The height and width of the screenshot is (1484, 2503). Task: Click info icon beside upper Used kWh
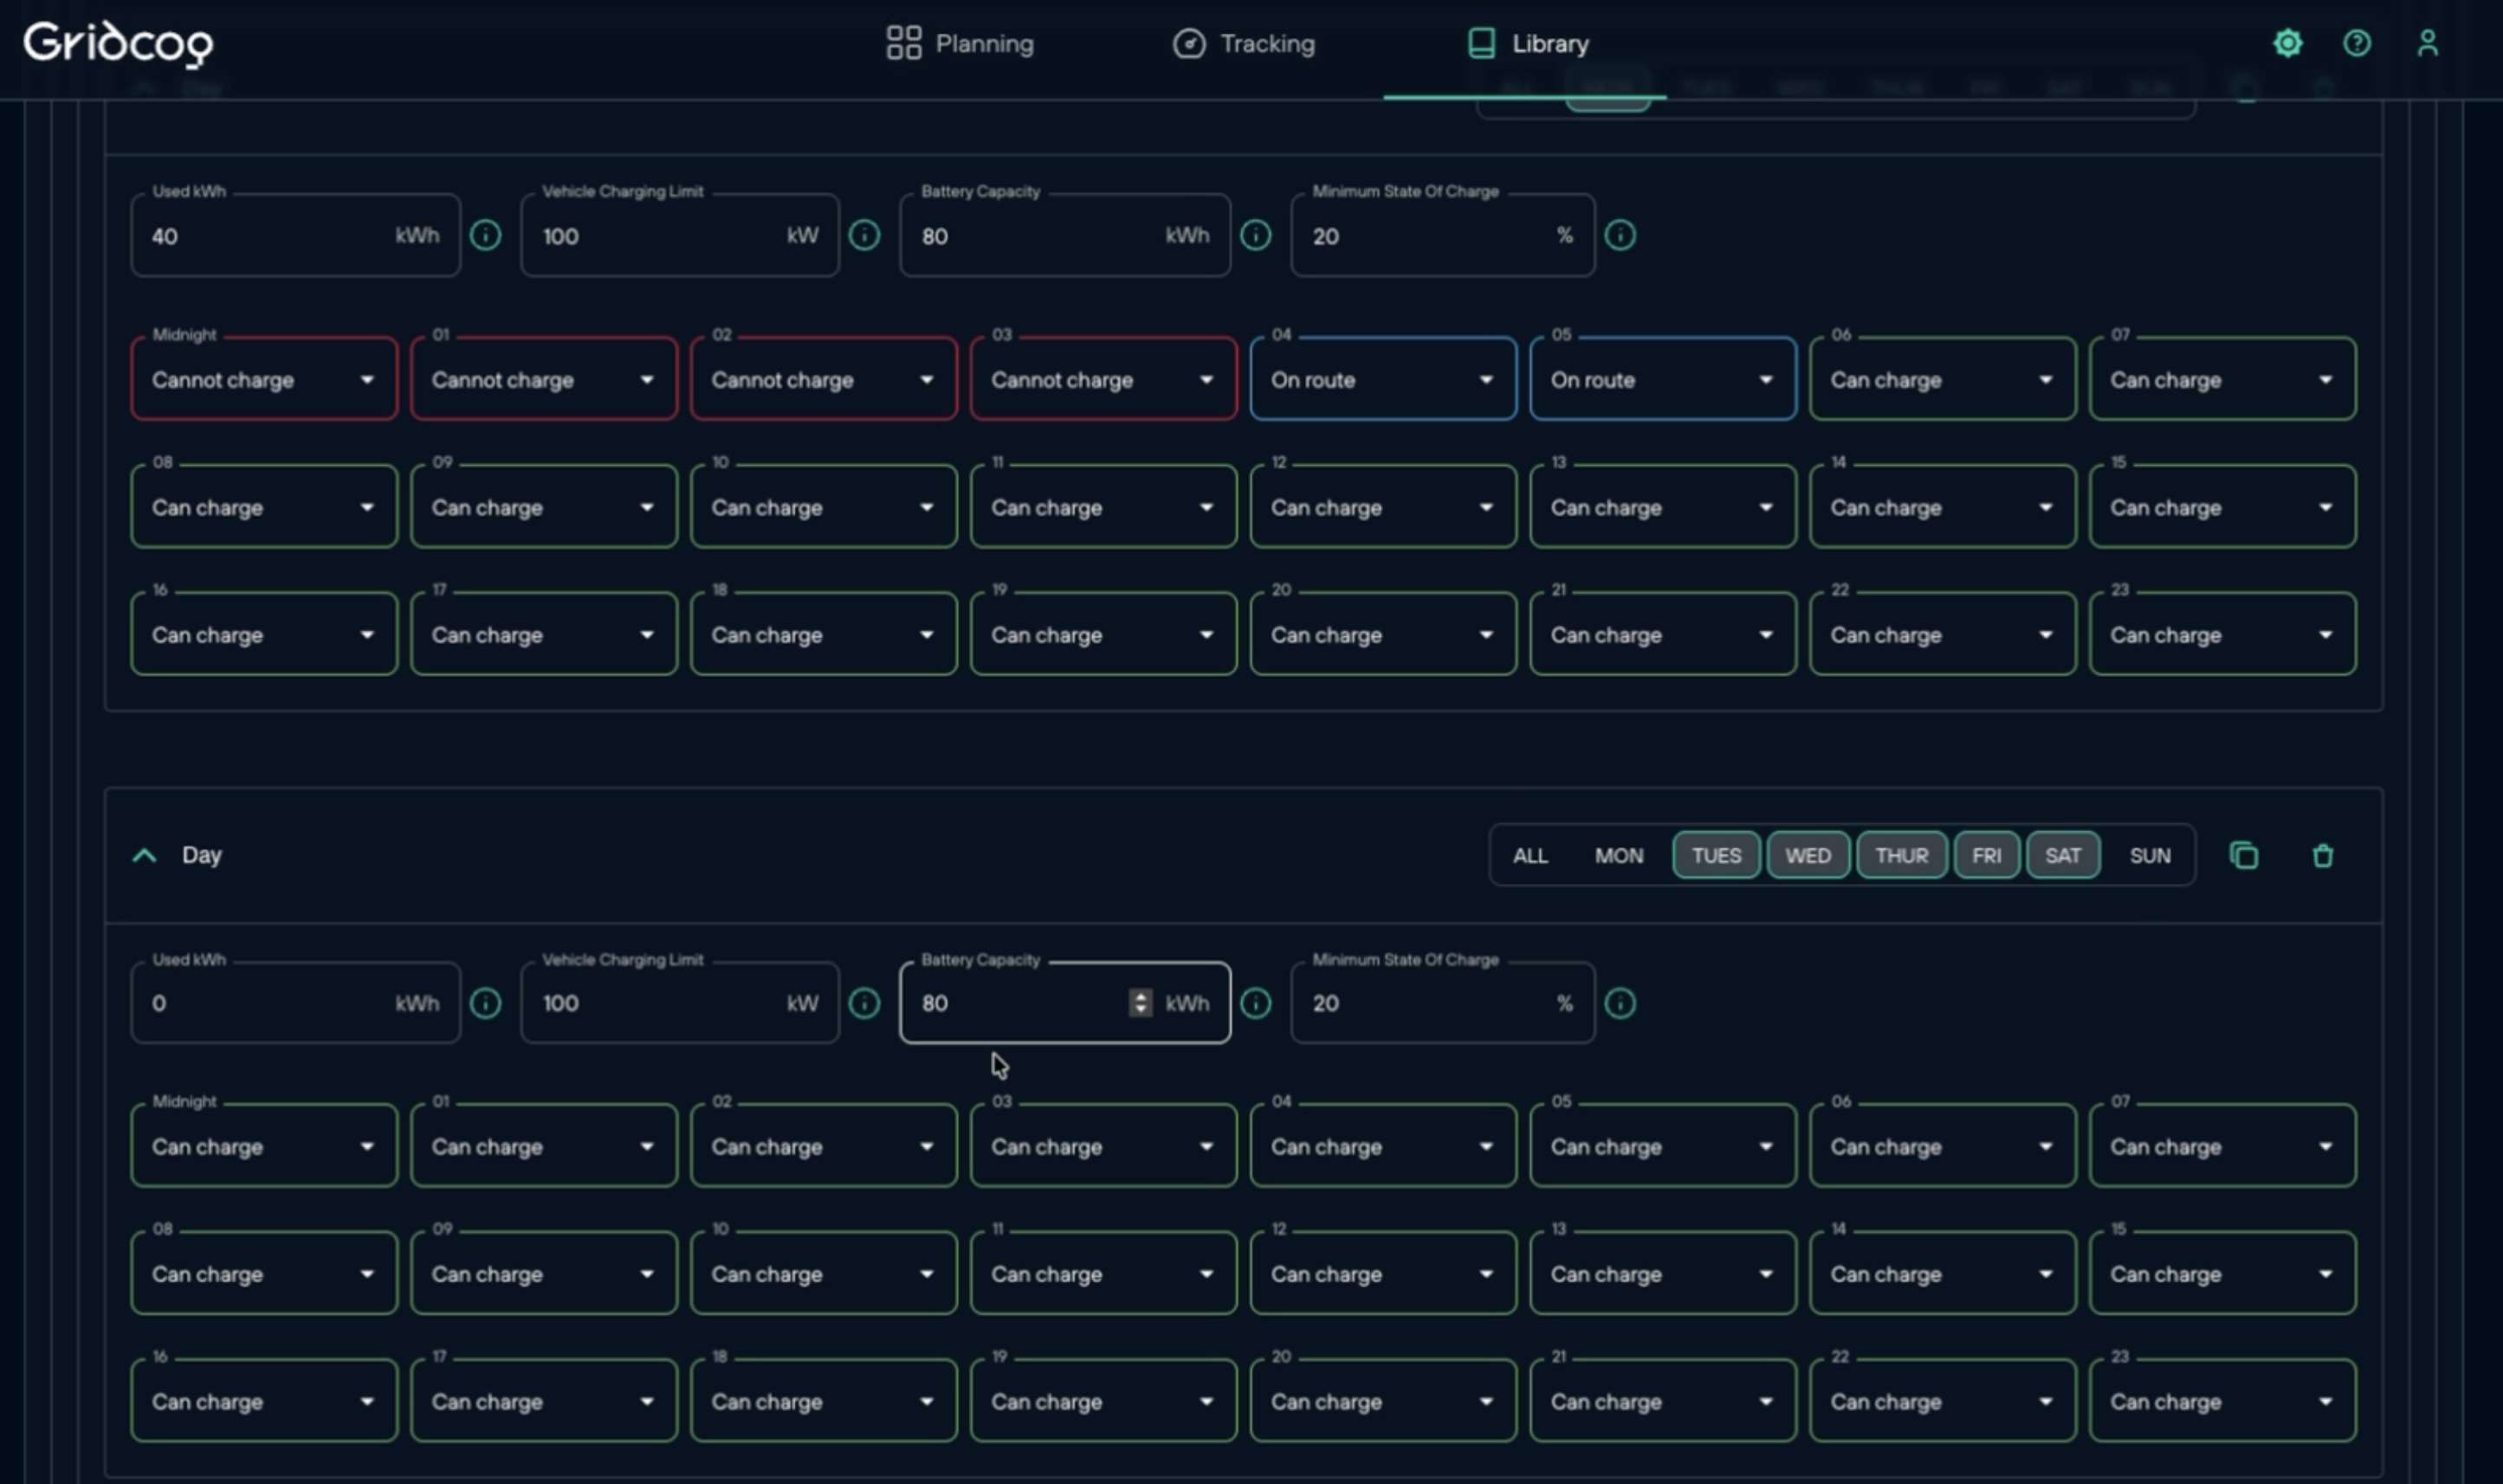pos(486,235)
